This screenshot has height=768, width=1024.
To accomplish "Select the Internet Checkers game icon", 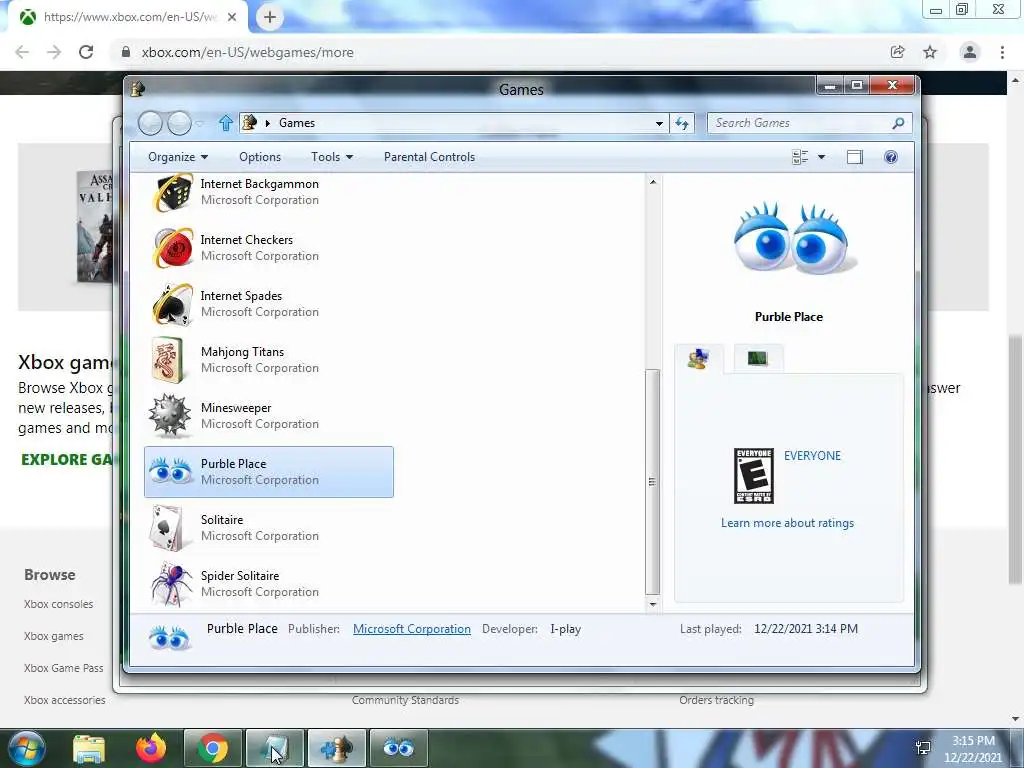I will click(172, 248).
